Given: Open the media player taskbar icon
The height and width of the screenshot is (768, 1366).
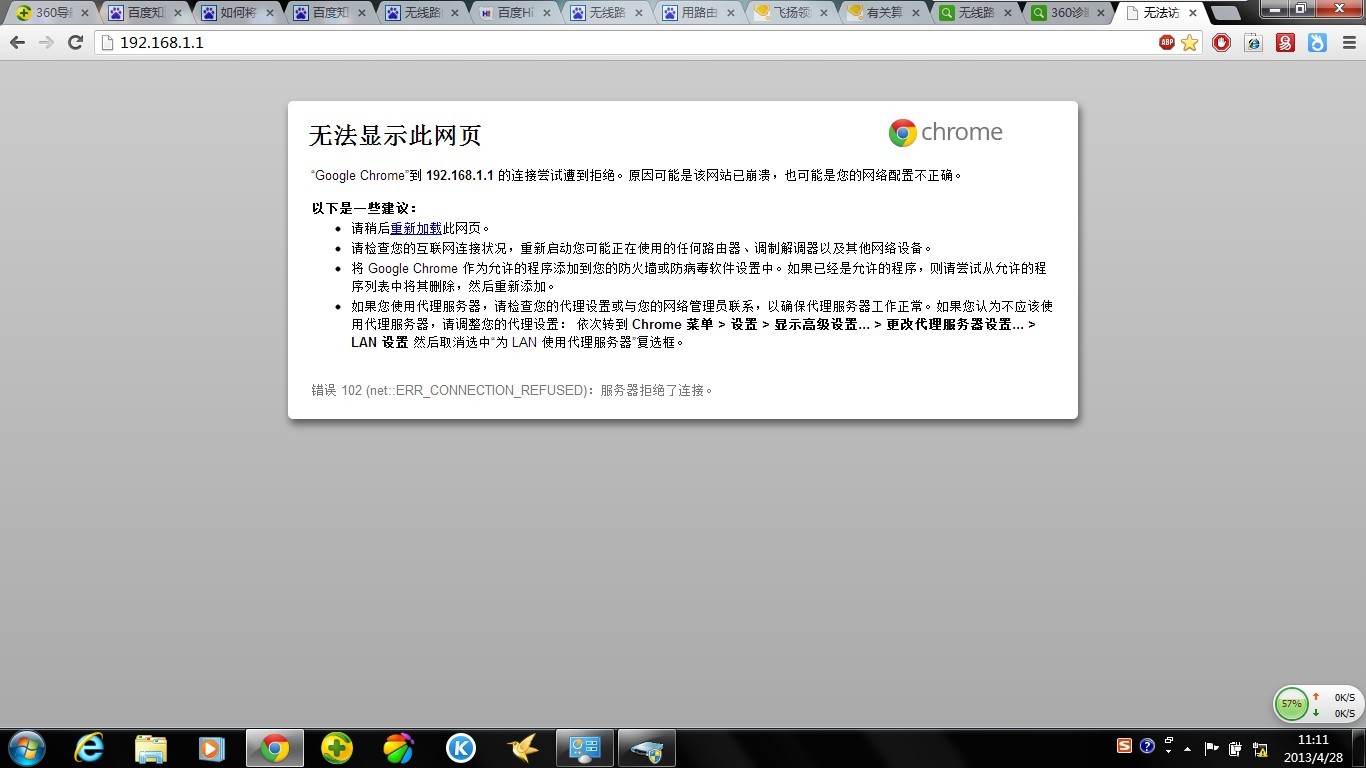Looking at the screenshot, I should 211,748.
